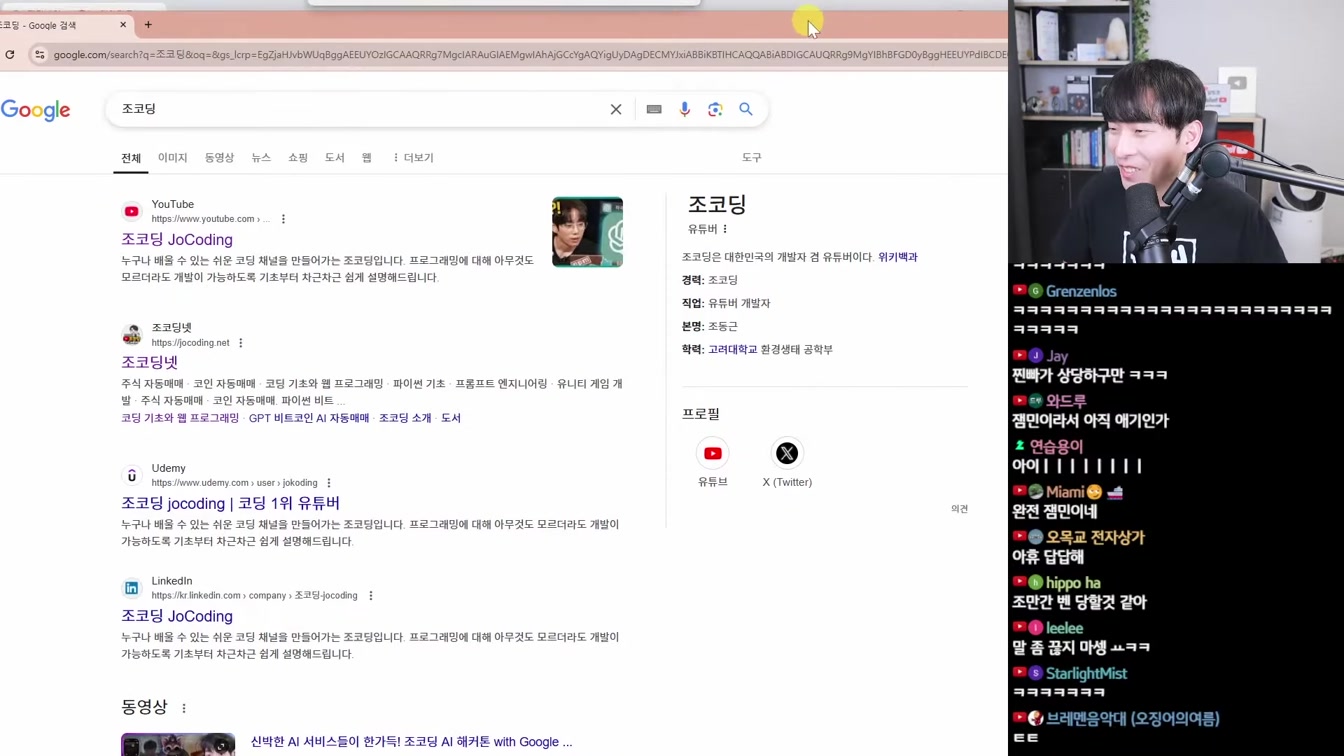Switch to the 이미지 tab
The image size is (1344, 756).
(173, 158)
